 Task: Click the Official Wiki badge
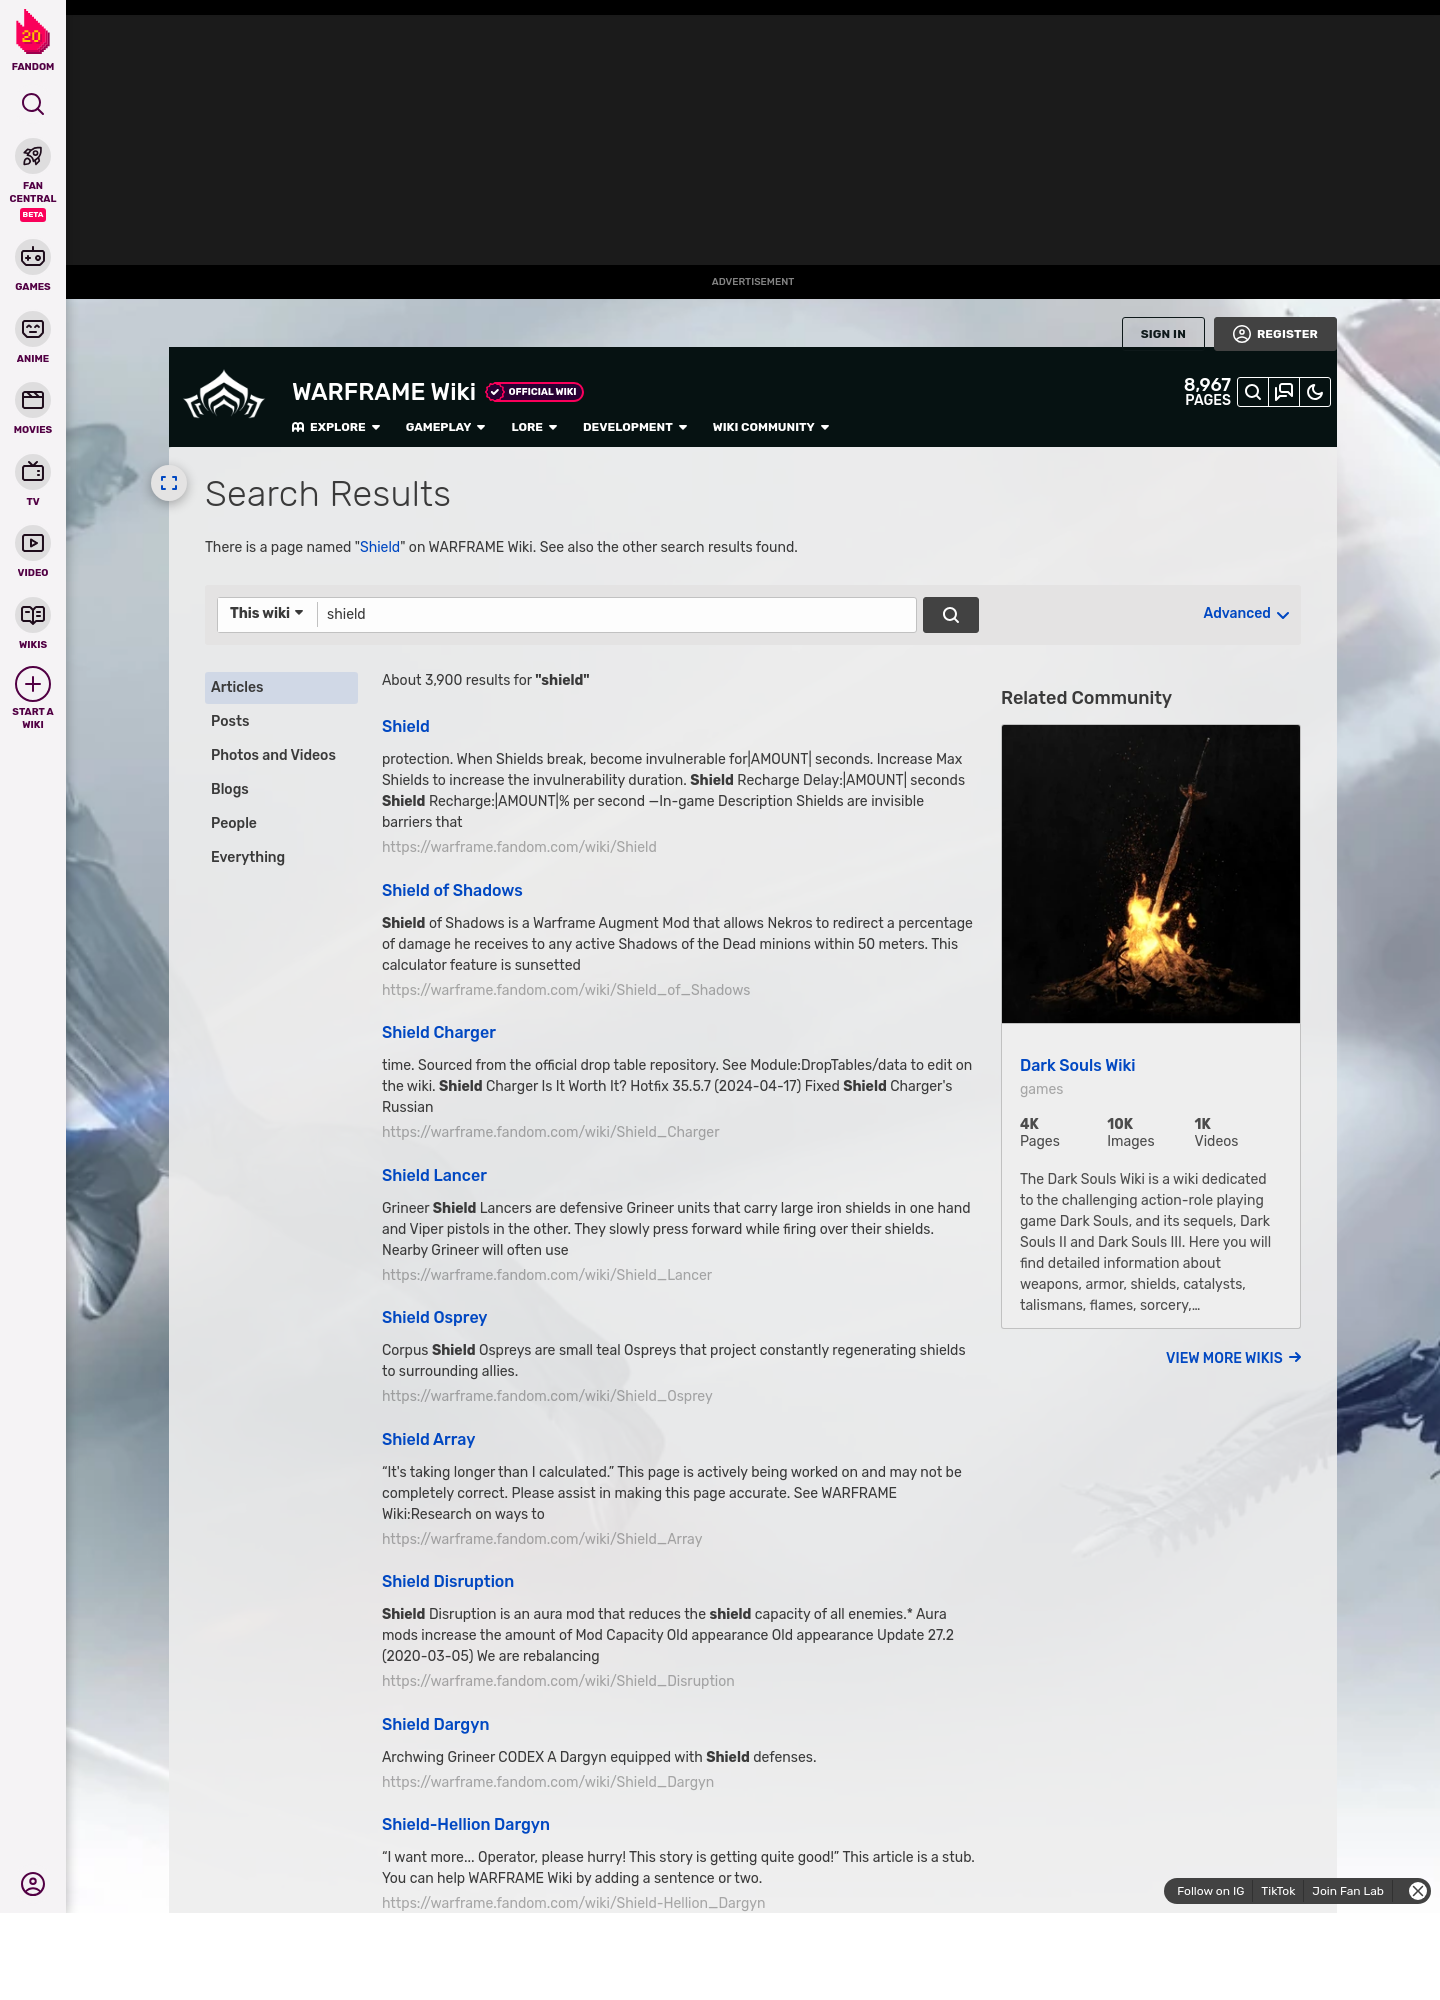[535, 392]
